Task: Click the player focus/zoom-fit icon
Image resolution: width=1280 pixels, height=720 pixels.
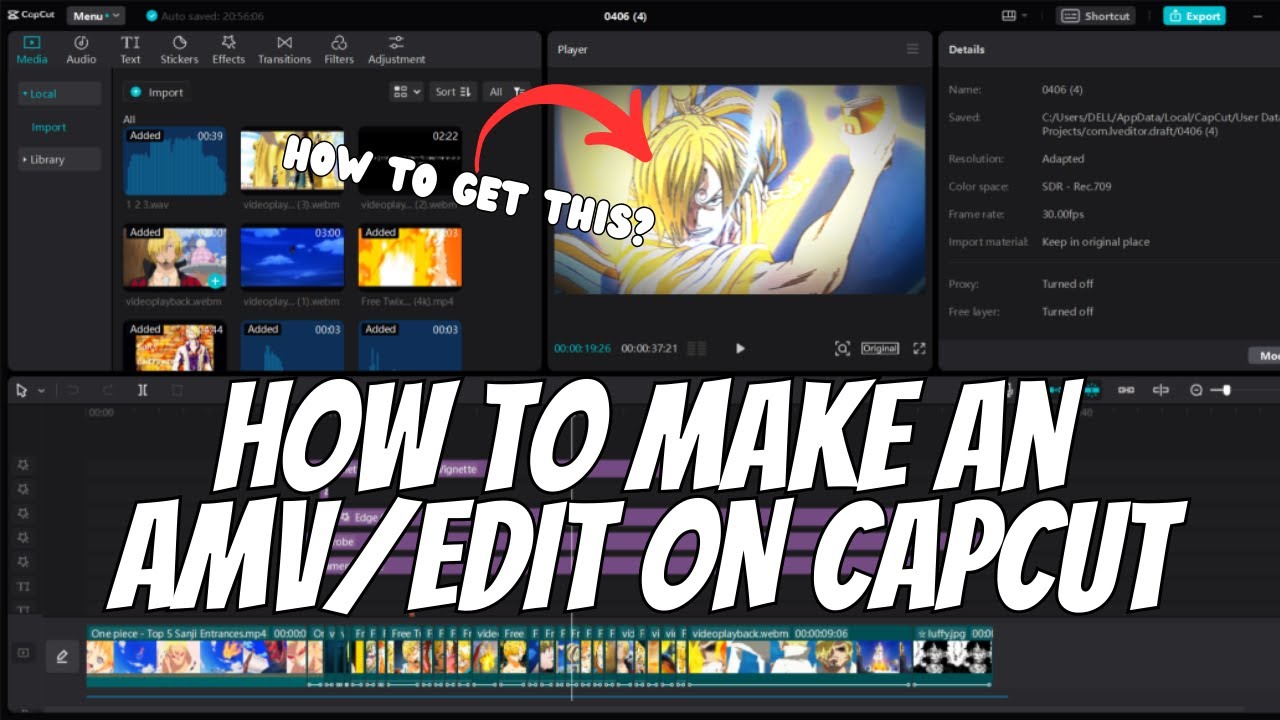Action: [842, 348]
